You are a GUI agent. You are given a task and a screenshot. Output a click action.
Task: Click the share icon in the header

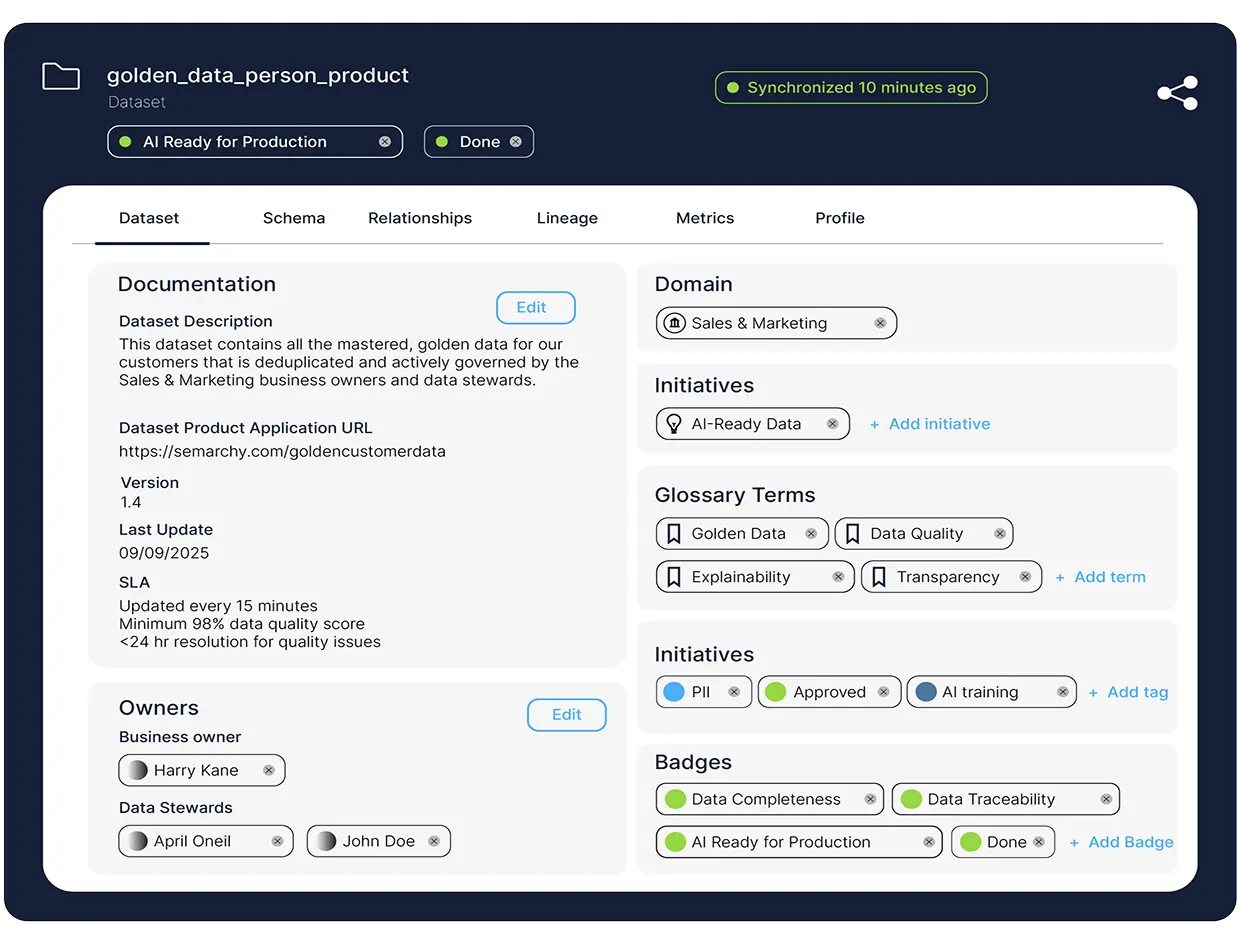tap(1177, 93)
